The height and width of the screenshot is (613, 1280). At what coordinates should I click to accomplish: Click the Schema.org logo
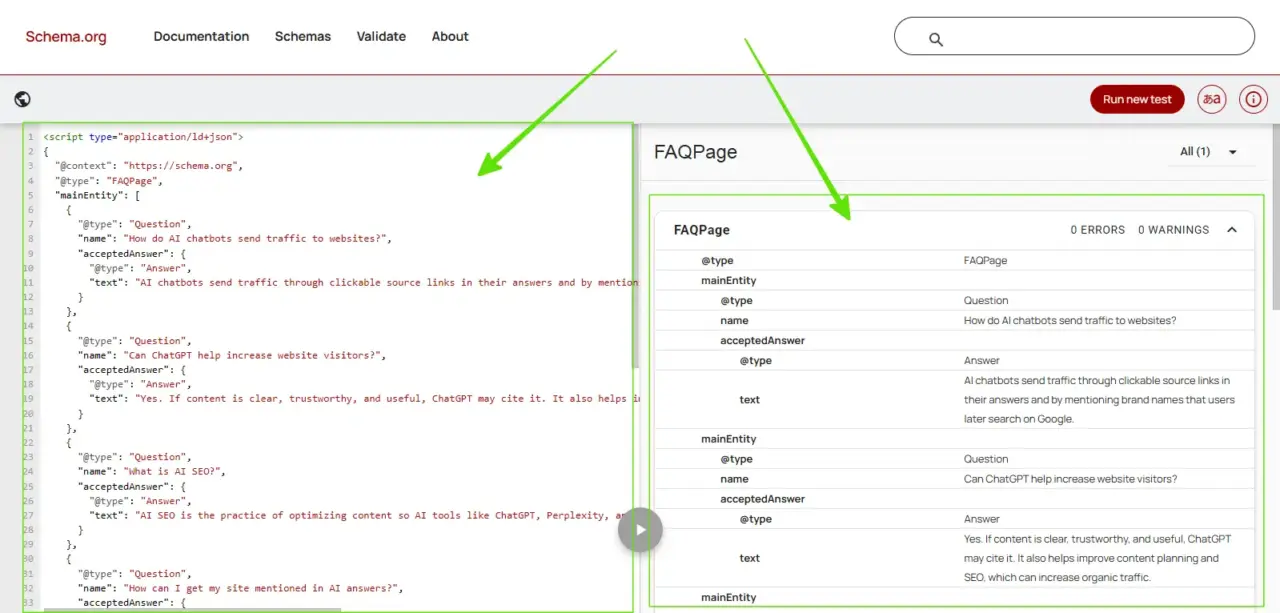(66, 36)
